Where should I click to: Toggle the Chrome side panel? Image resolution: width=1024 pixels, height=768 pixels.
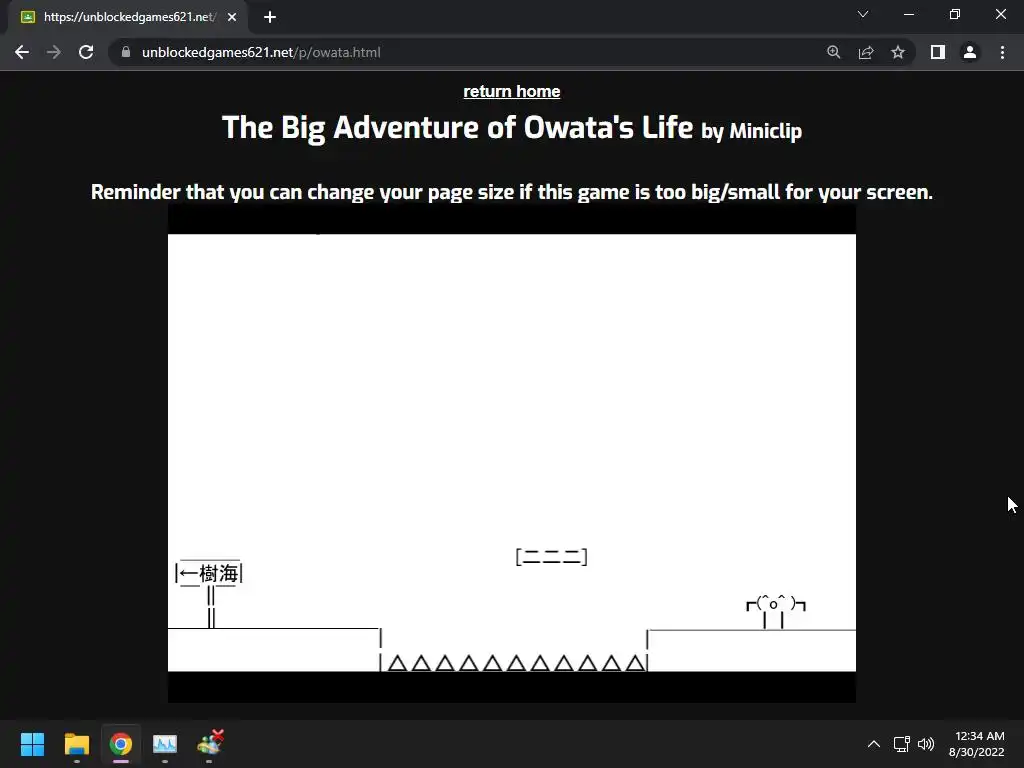click(x=938, y=52)
